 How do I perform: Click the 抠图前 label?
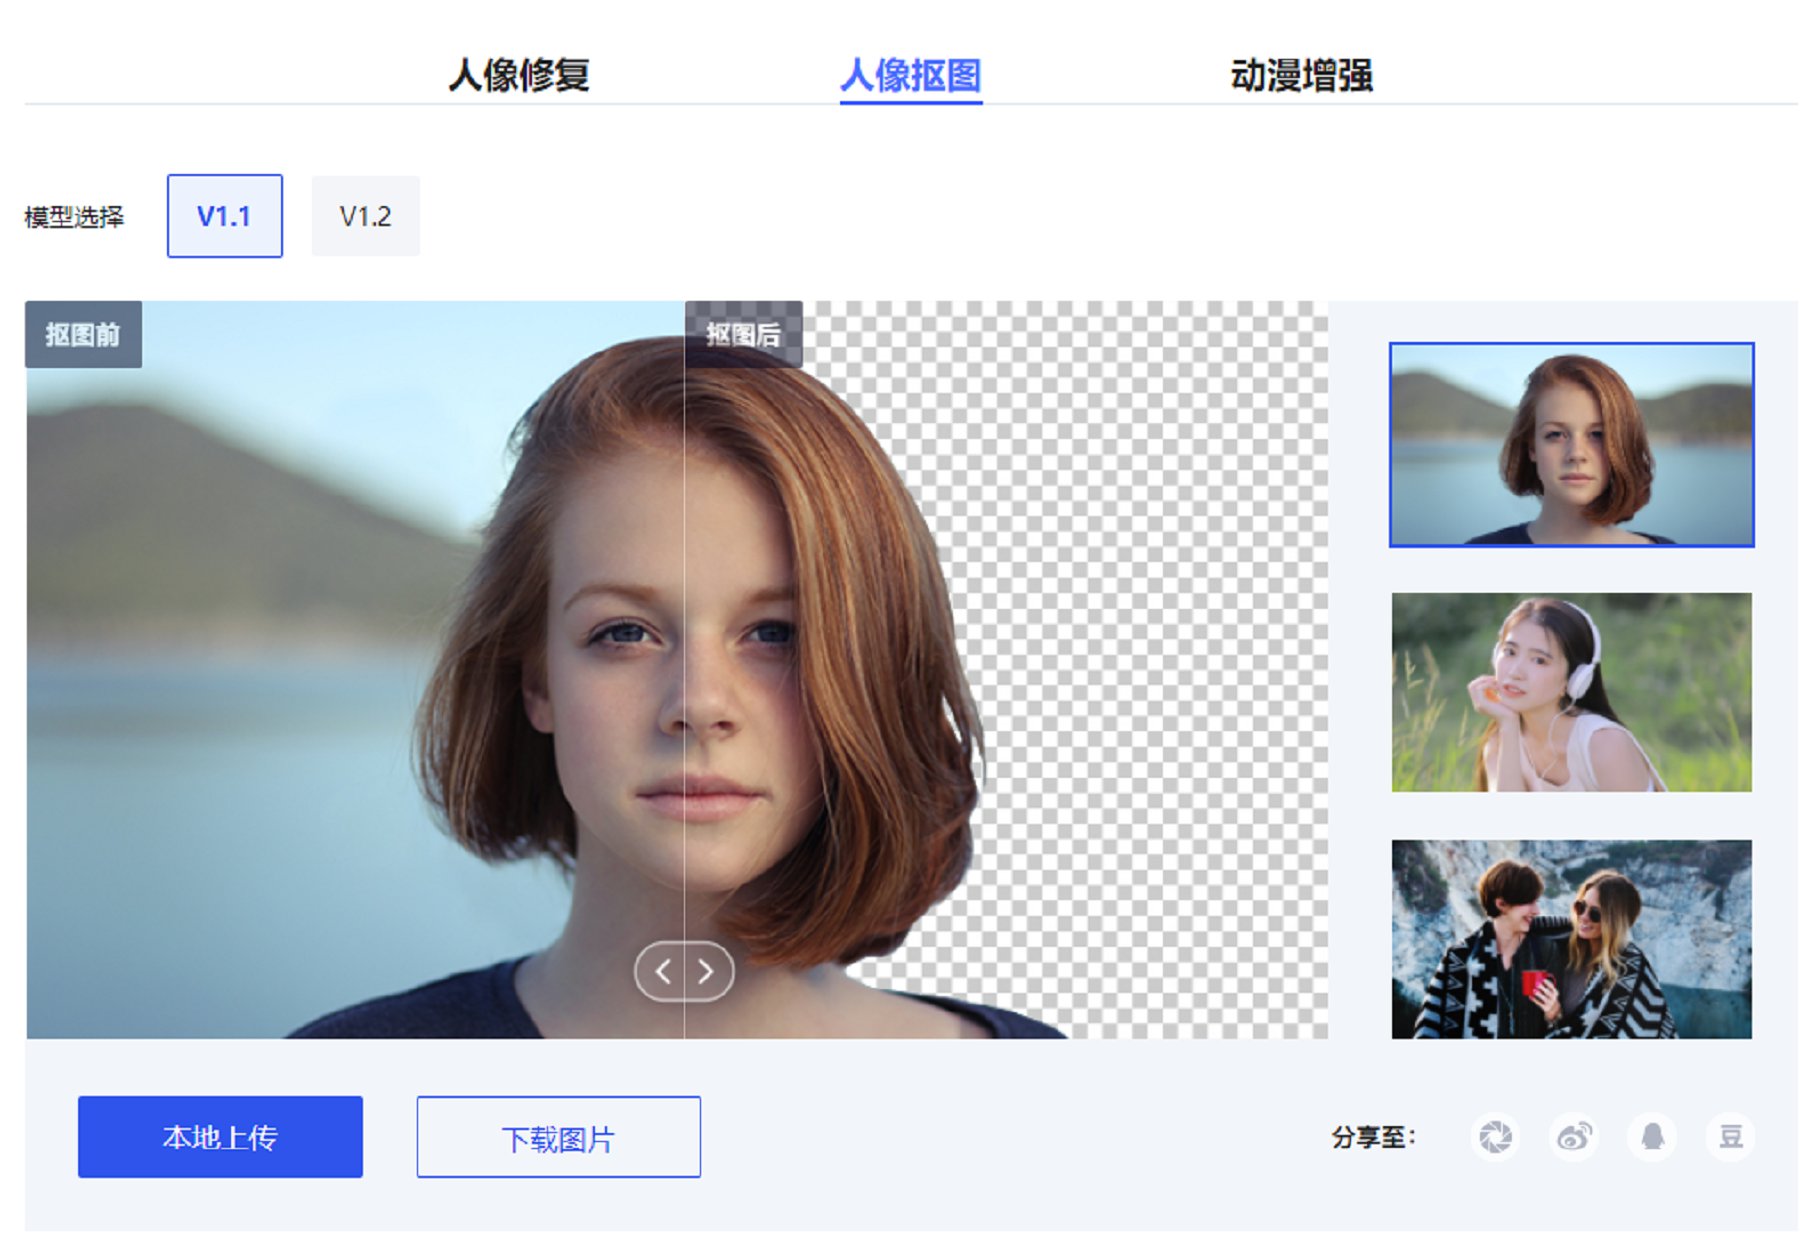pos(83,334)
